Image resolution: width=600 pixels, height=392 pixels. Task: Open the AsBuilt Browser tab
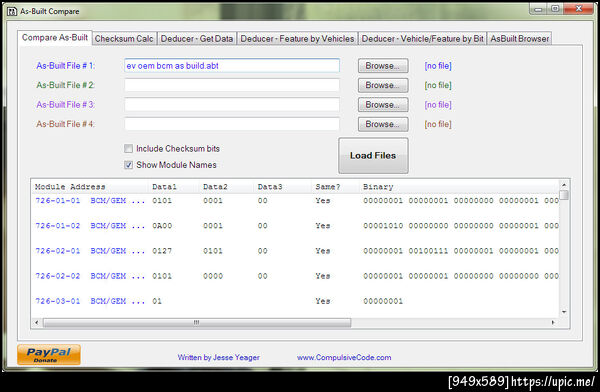[x=519, y=39]
